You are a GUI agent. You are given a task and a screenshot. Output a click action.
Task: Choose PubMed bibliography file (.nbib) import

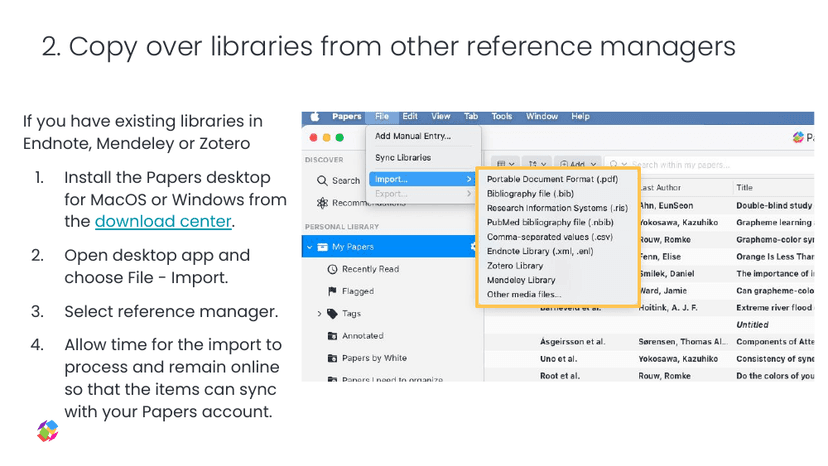tap(550, 222)
